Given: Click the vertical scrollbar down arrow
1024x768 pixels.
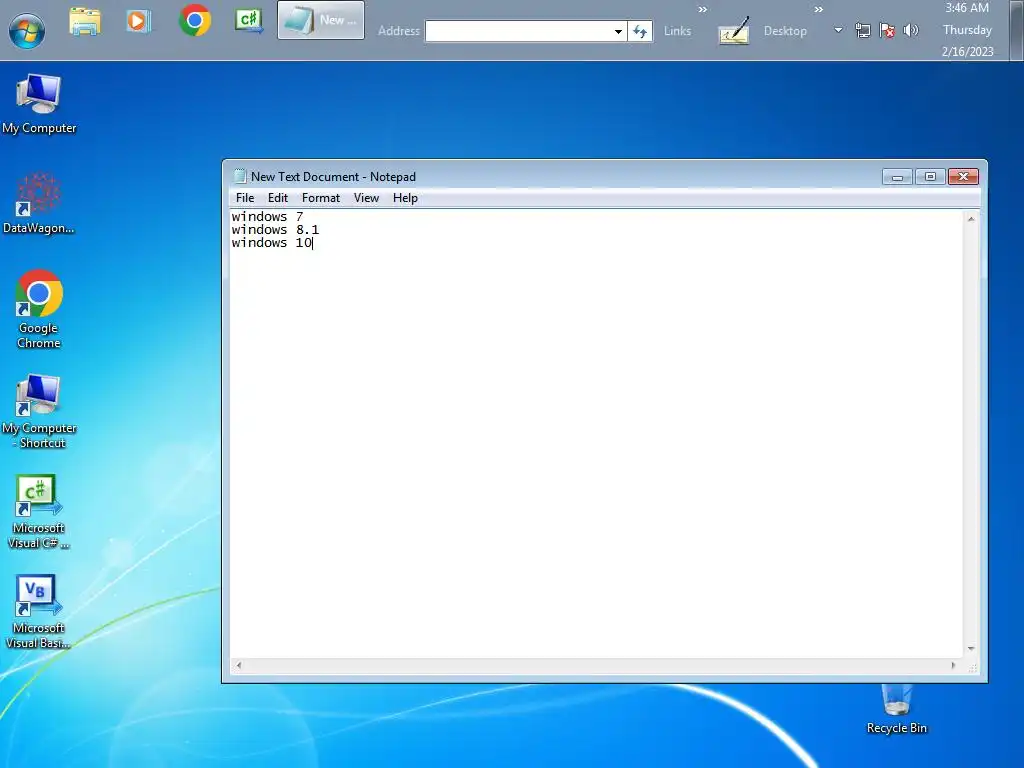Looking at the screenshot, I should click(x=971, y=648).
